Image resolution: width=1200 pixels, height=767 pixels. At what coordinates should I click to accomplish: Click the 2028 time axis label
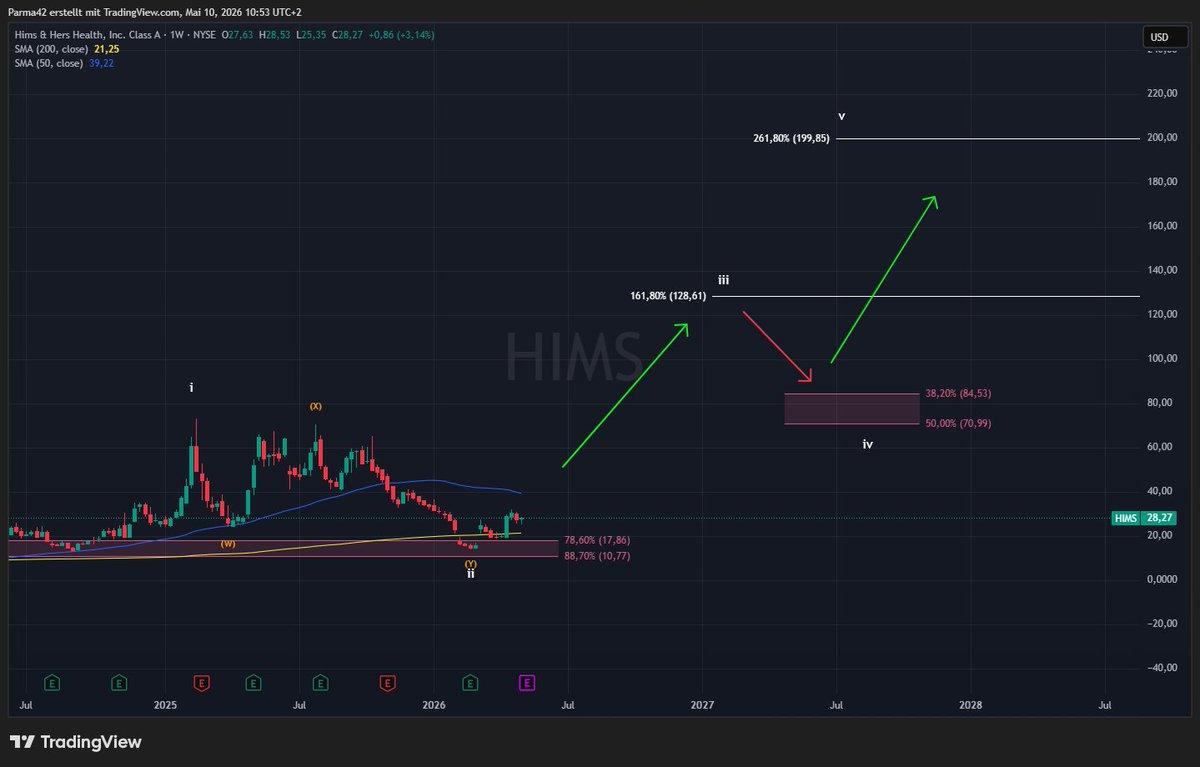pyautogui.click(x=970, y=705)
